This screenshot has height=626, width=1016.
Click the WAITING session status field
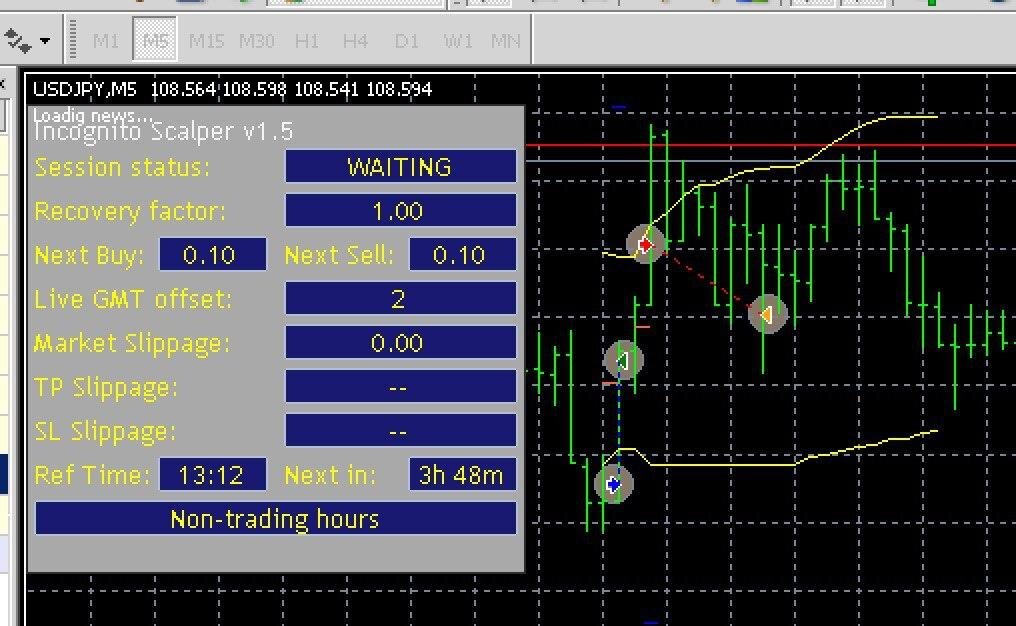(x=400, y=167)
